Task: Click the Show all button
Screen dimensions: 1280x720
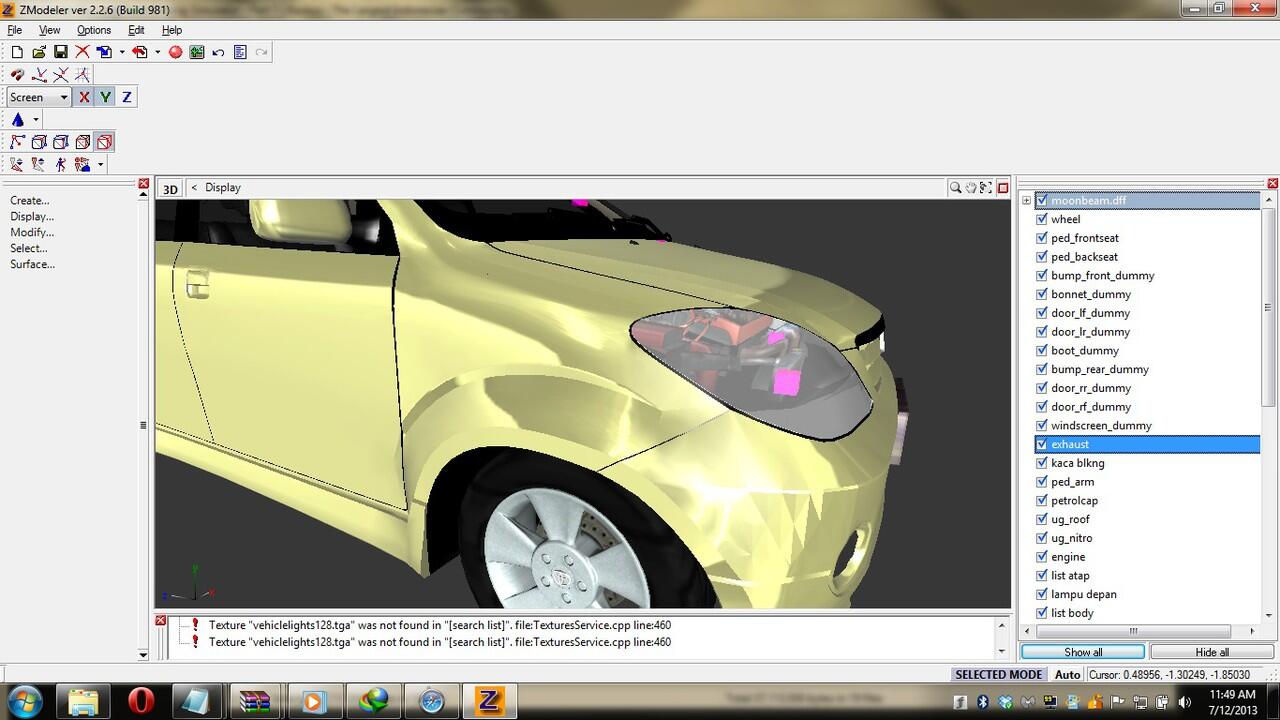Action: click(x=1083, y=652)
